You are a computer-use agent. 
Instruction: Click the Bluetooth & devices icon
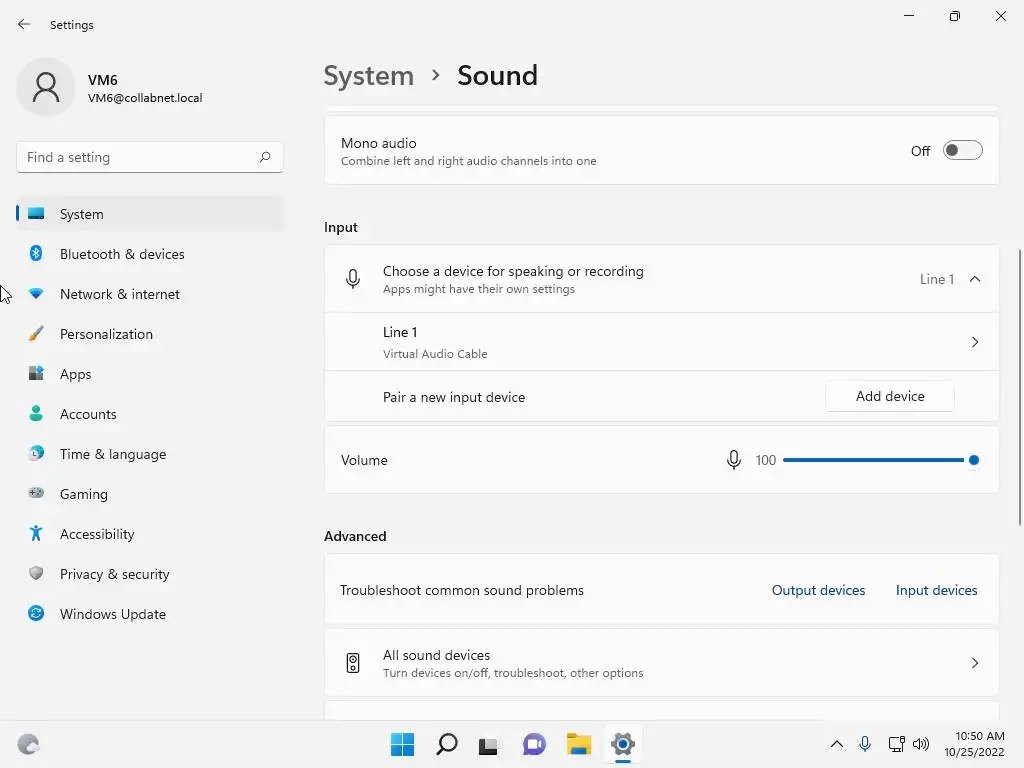(x=36, y=254)
